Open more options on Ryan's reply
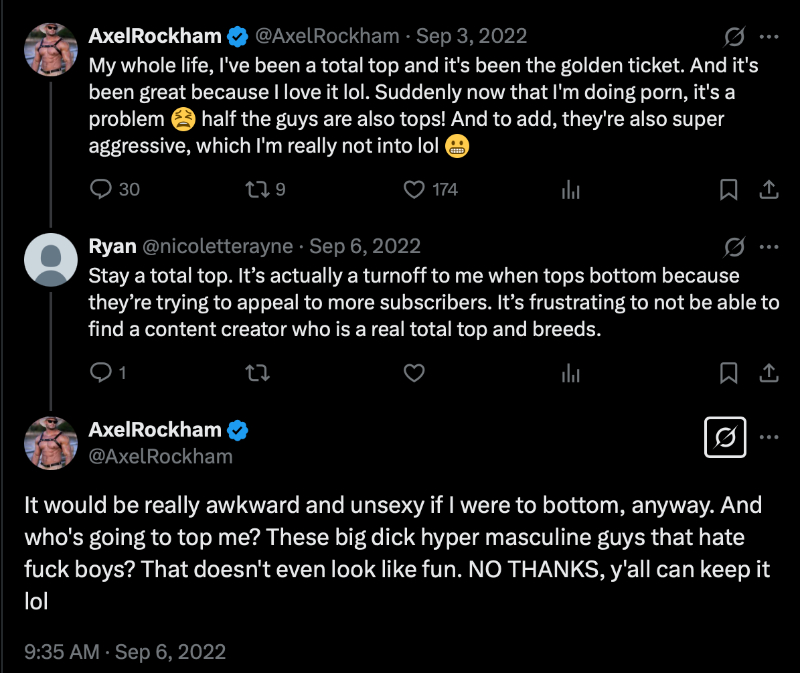Screen dimensions: 800x673 coord(769,246)
